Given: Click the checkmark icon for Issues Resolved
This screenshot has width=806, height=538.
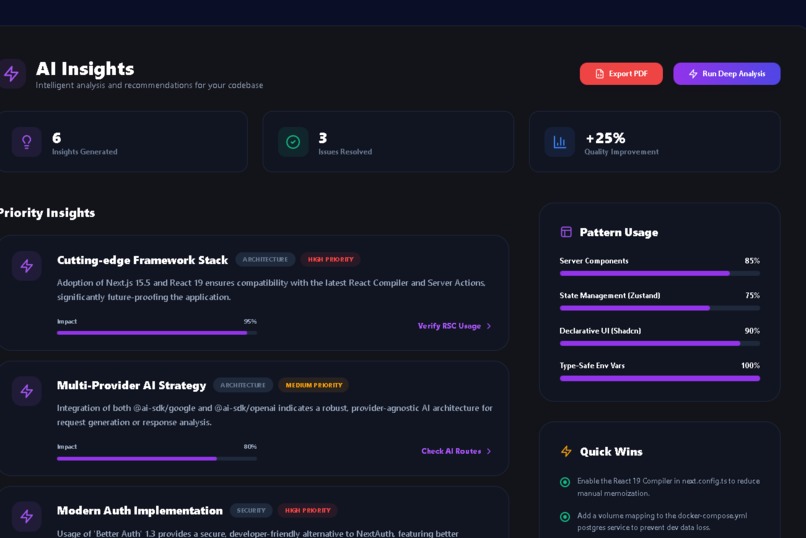Looking at the screenshot, I should click(x=293, y=142).
